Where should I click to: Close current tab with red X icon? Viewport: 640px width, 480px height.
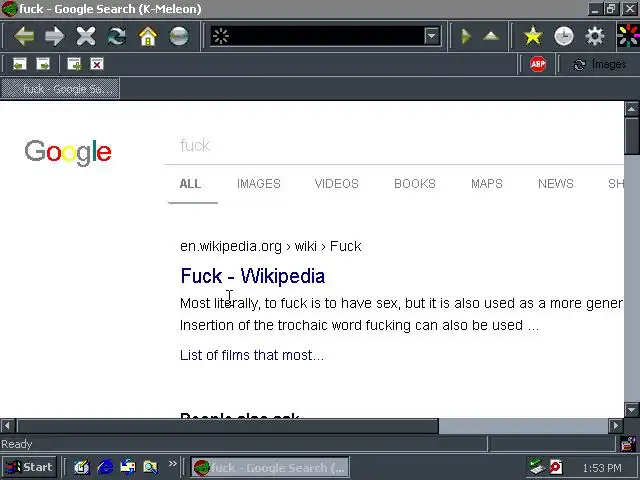click(97, 64)
